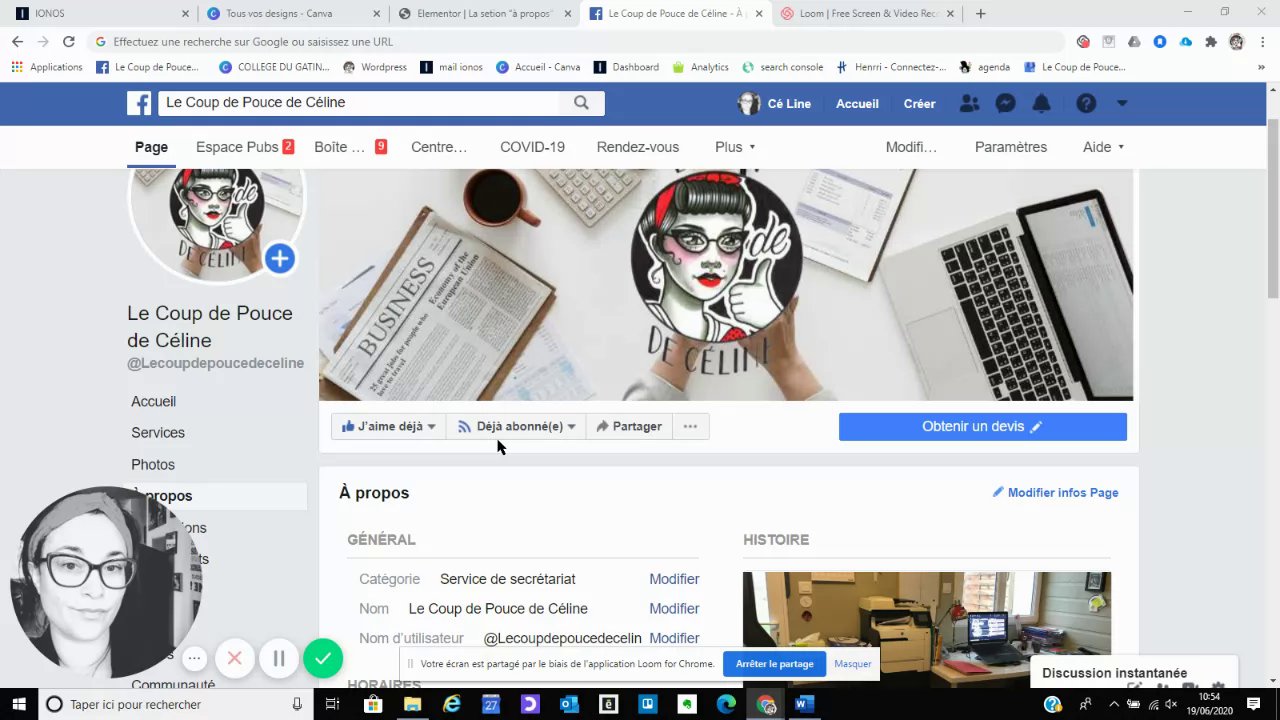Open account dropdown arrow in Facebook header
The height and width of the screenshot is (720, 1280).
(1122, 103)
